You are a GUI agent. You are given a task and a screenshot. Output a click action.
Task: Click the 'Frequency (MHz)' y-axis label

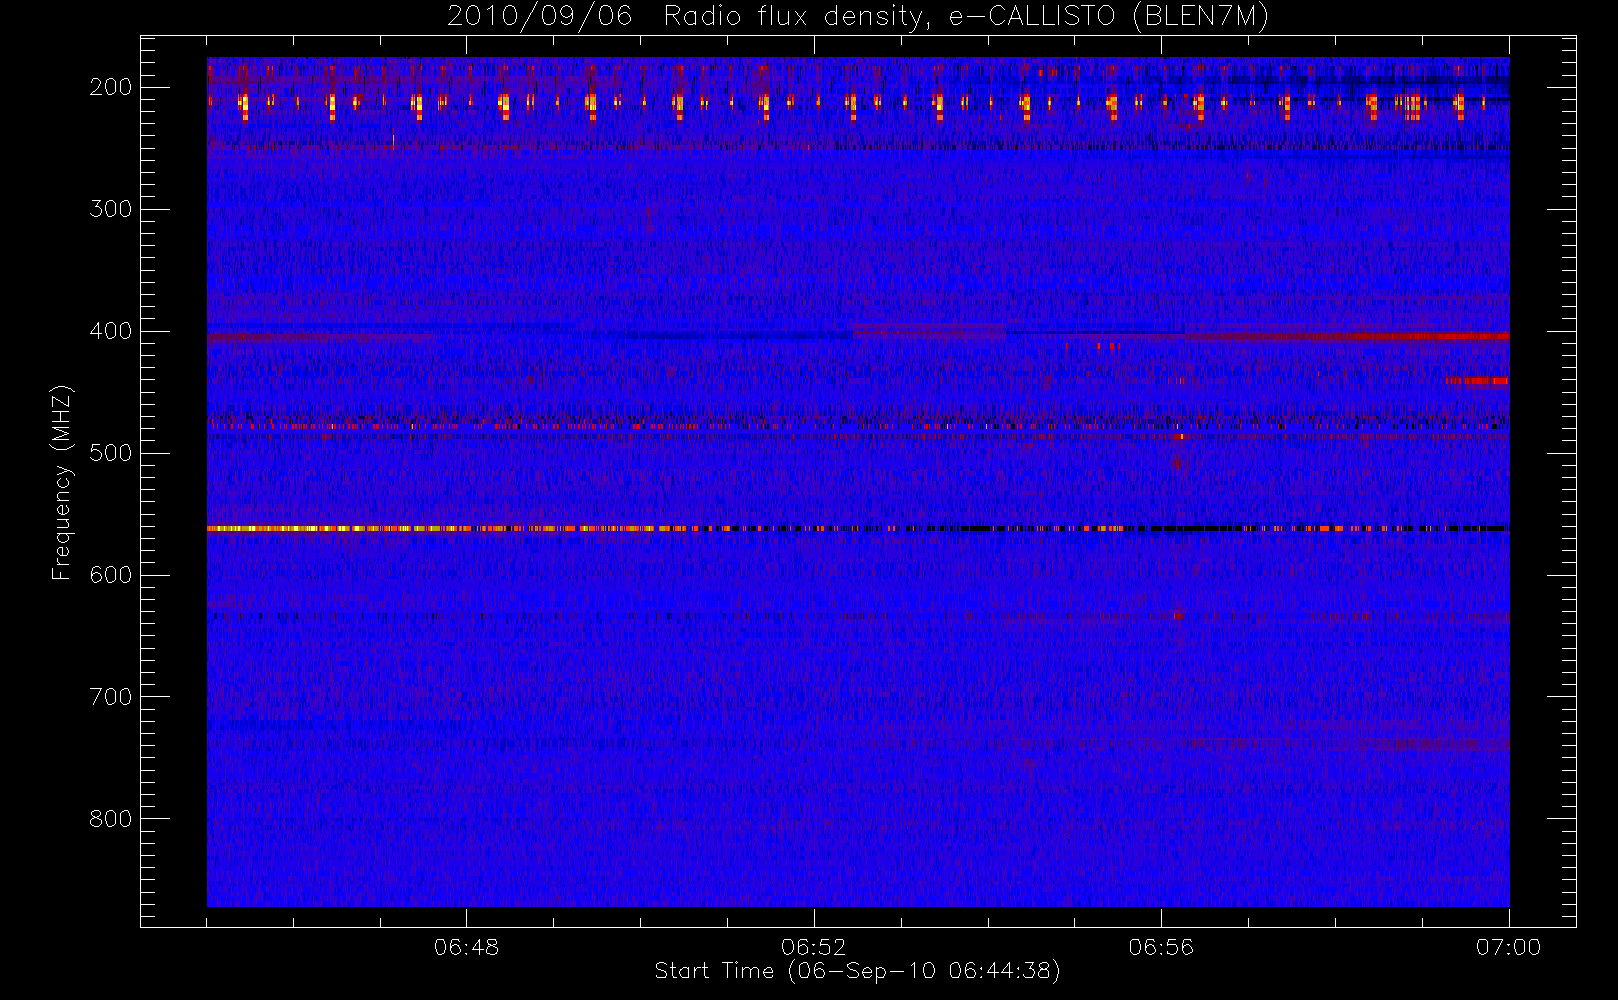pos(62,482)
